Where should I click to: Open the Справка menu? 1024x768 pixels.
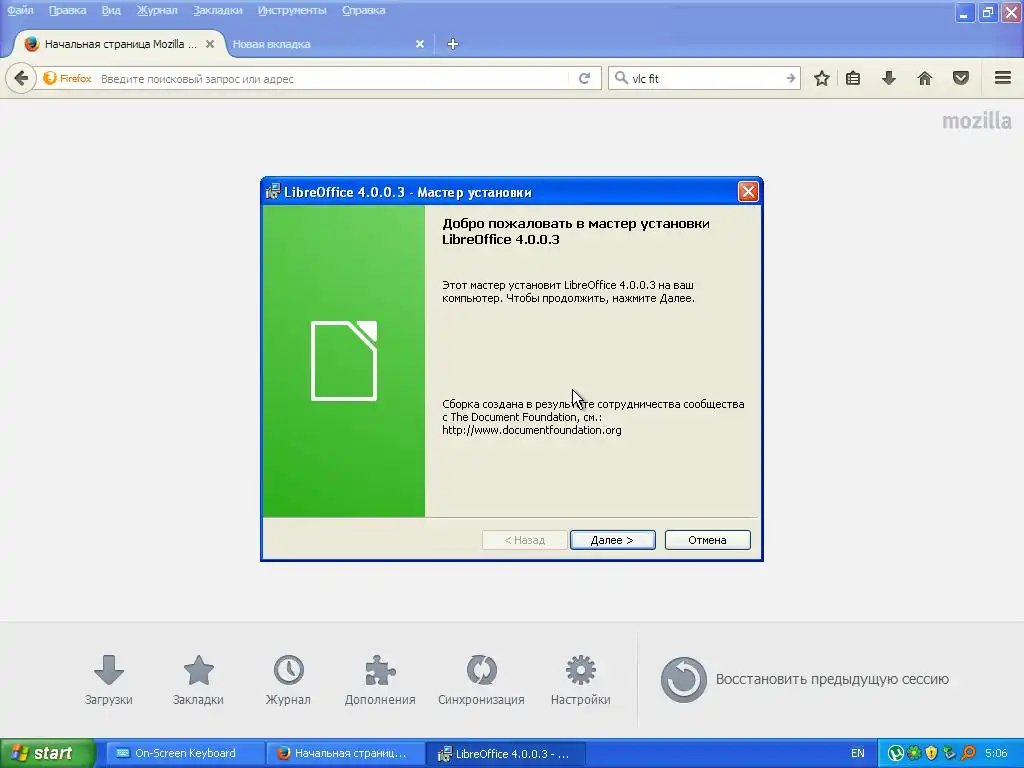coord(363,10)
